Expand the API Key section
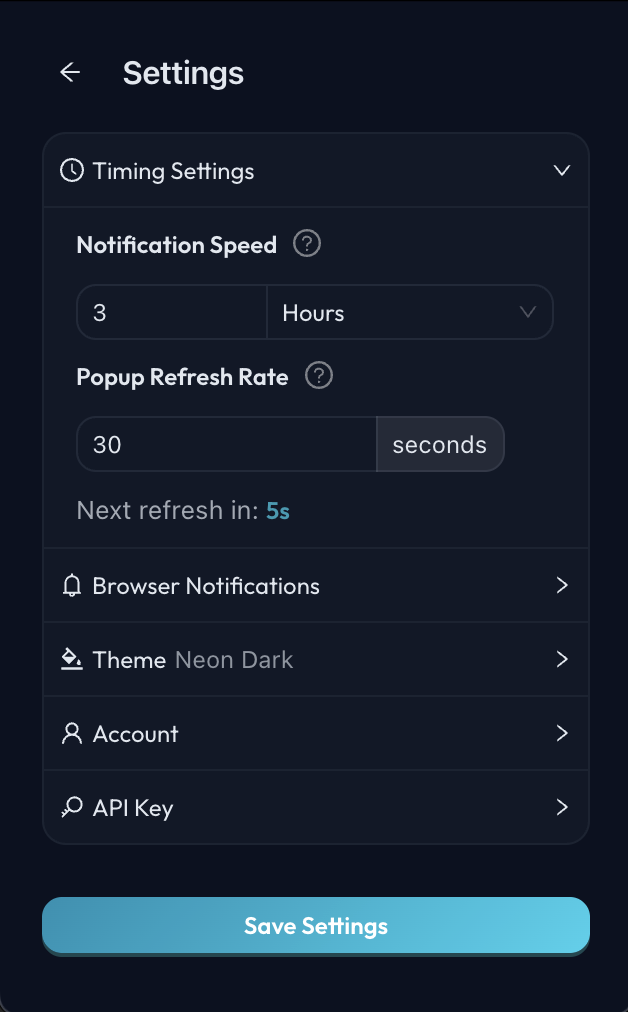 click(x=561, y=807)
